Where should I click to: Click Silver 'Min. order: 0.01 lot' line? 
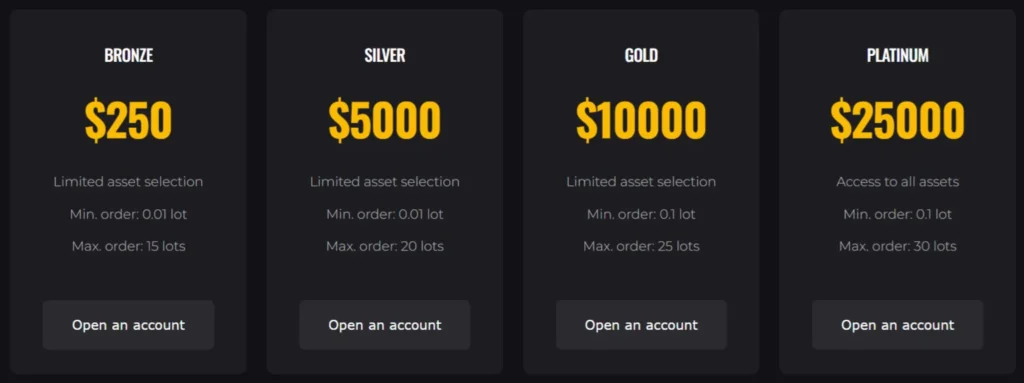[385, 214]
